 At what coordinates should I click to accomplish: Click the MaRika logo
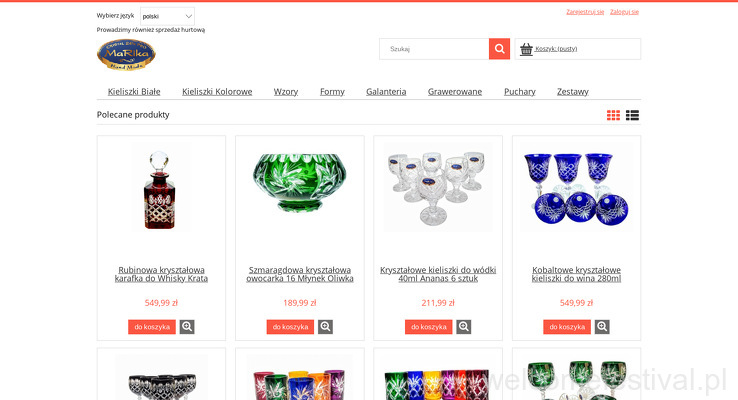pyautogui.click(x=126, y=55)
